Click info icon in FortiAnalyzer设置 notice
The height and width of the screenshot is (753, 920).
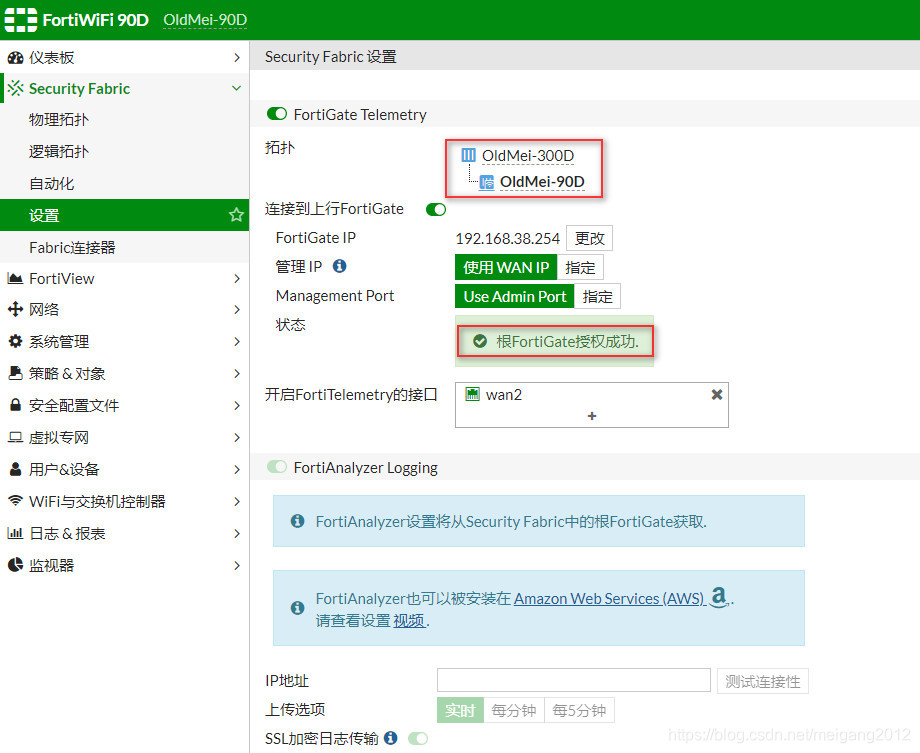click(297, 521)
